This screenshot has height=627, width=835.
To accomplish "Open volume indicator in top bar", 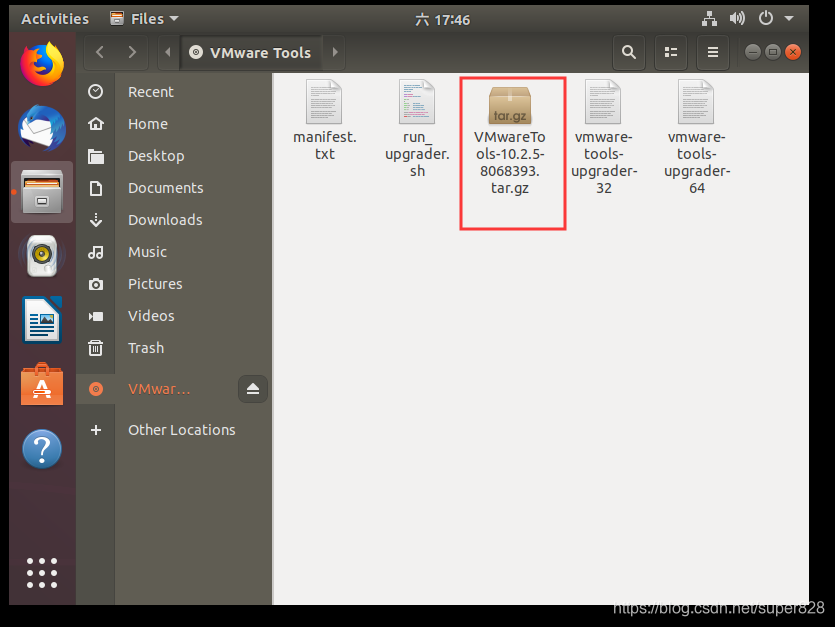I will pos(737,19).
